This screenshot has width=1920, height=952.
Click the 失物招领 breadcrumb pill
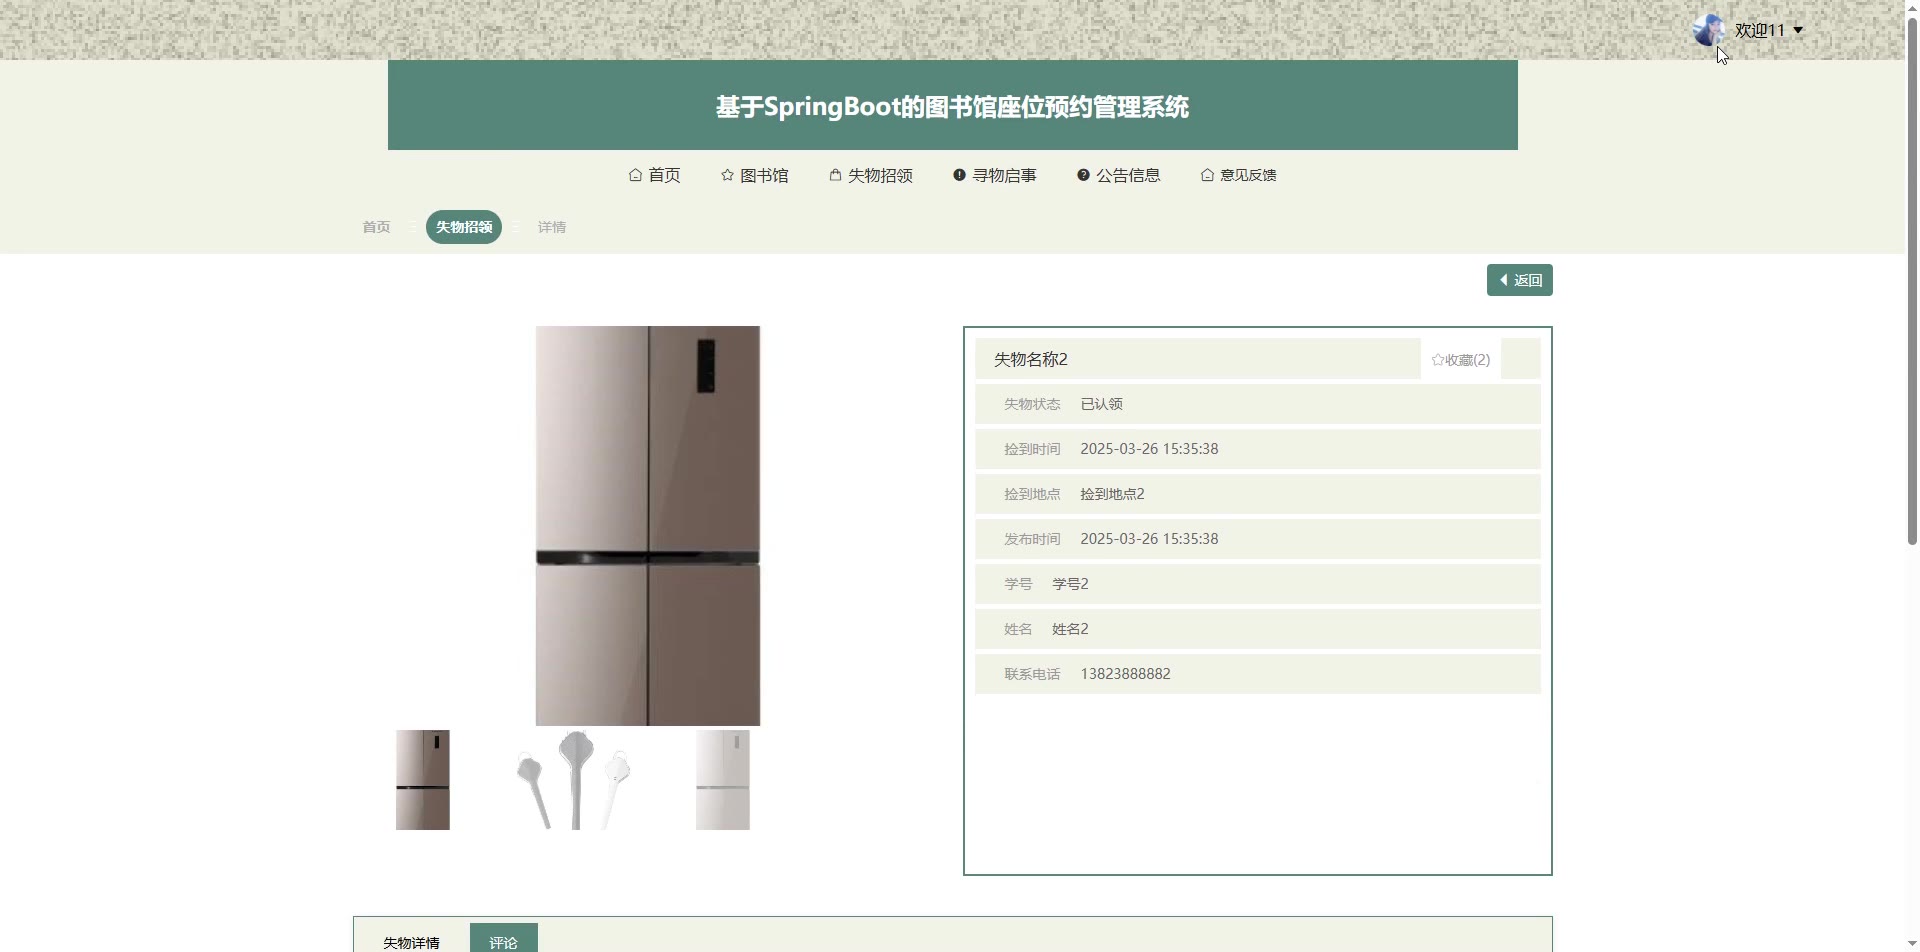(x=464, y=227)
